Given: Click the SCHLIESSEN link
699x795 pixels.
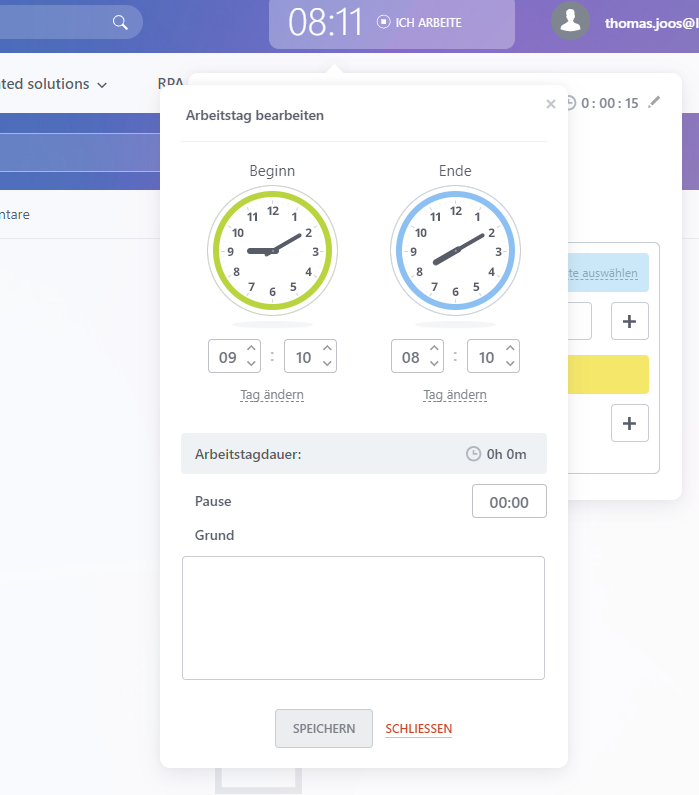Looking at the screenshot, I should click(419, 729).
